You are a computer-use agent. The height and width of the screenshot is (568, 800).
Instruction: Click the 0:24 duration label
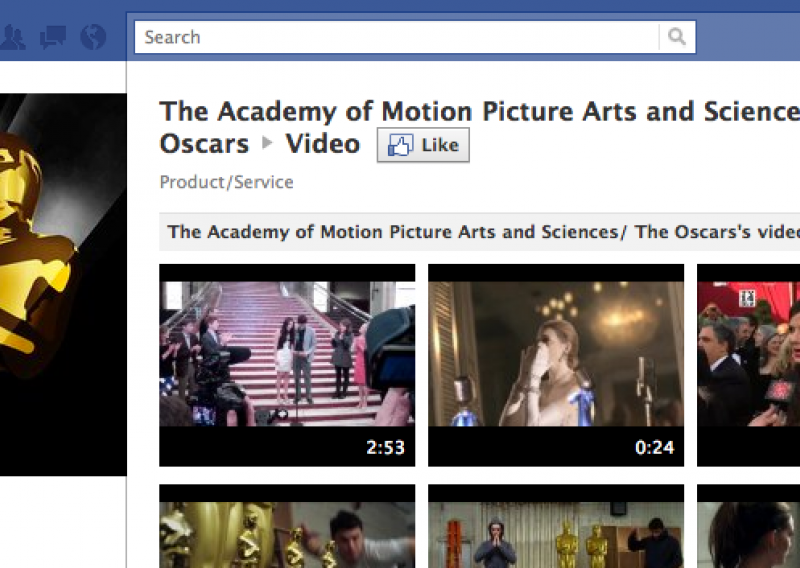pos(655,448)
